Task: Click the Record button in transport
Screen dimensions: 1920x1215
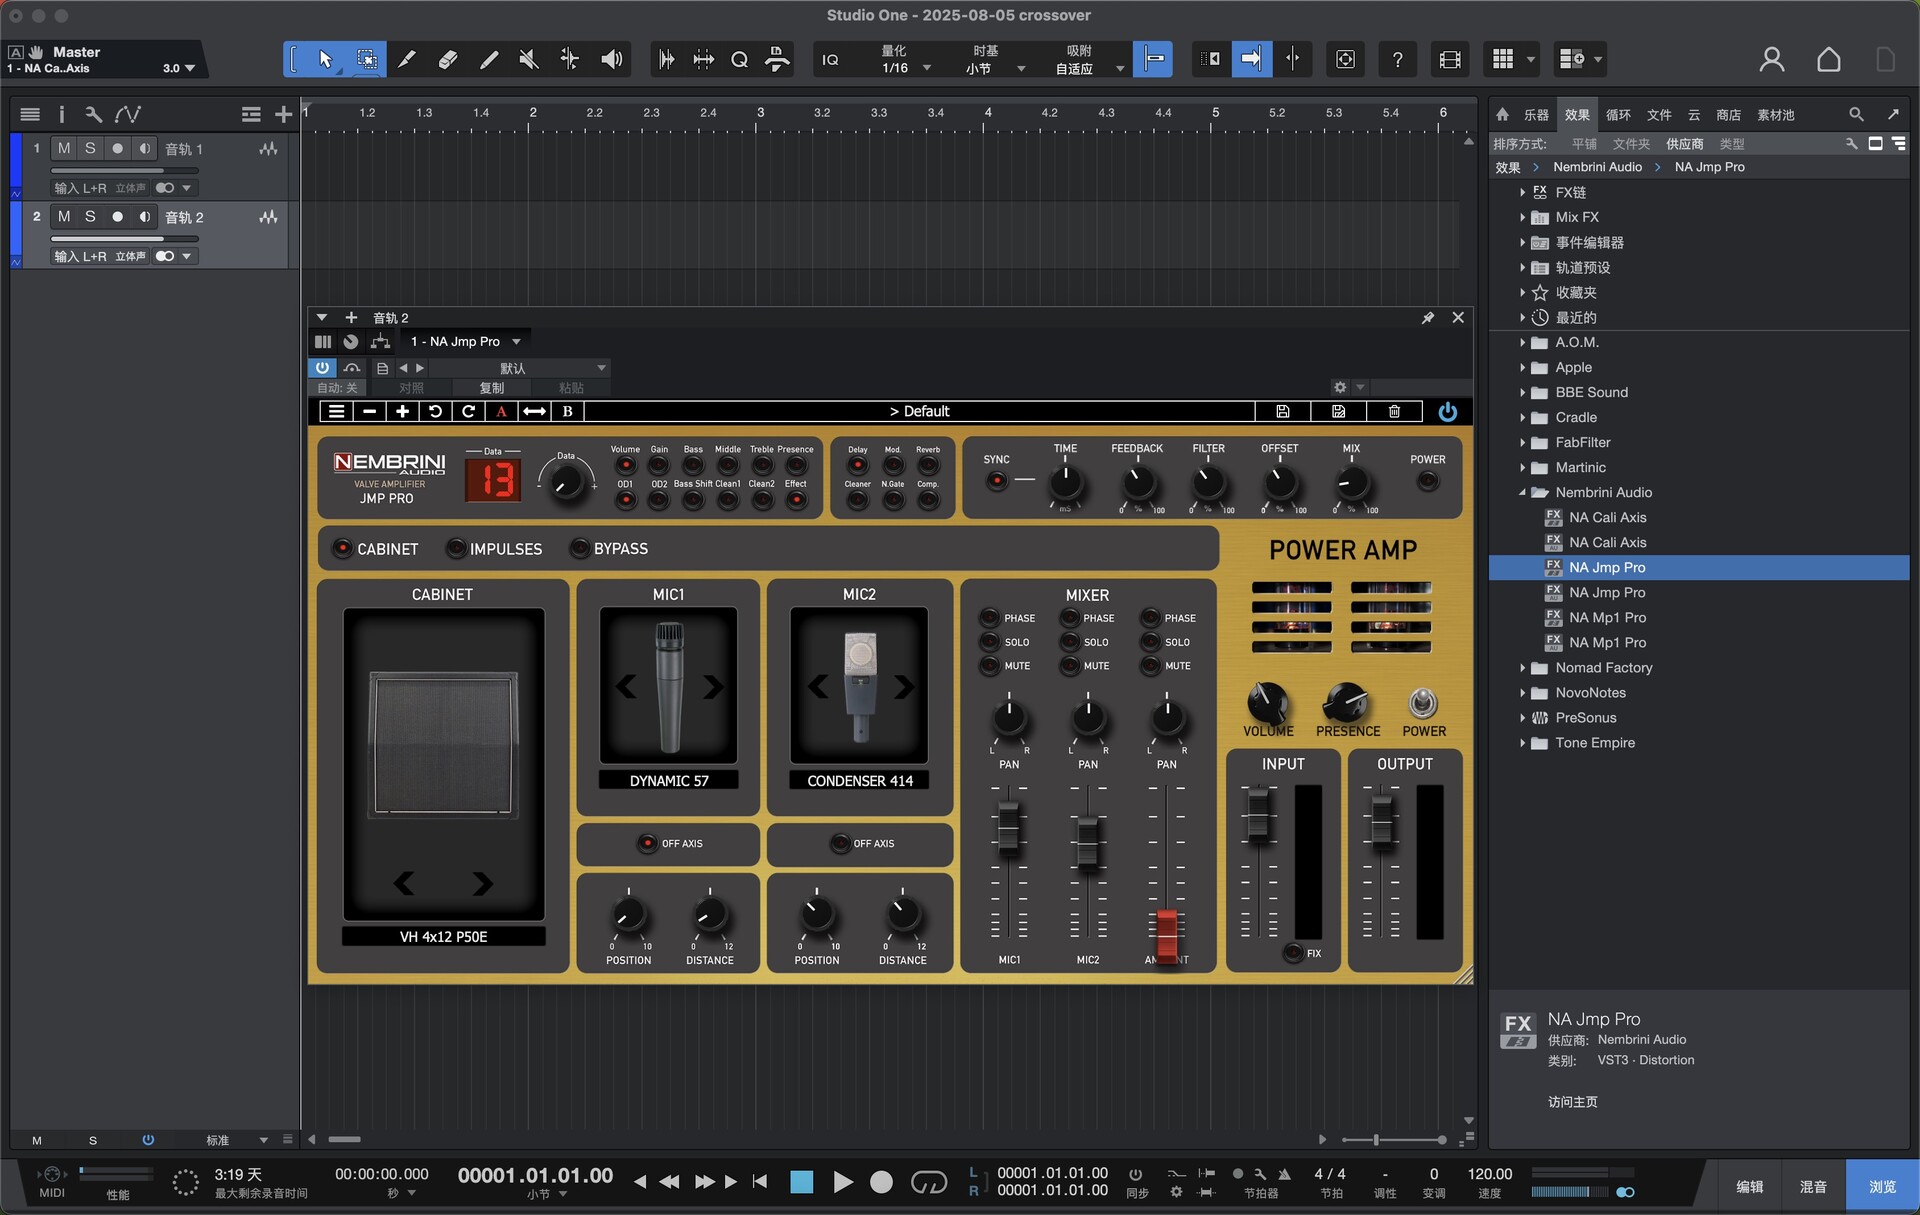Action: (881, 1182)
